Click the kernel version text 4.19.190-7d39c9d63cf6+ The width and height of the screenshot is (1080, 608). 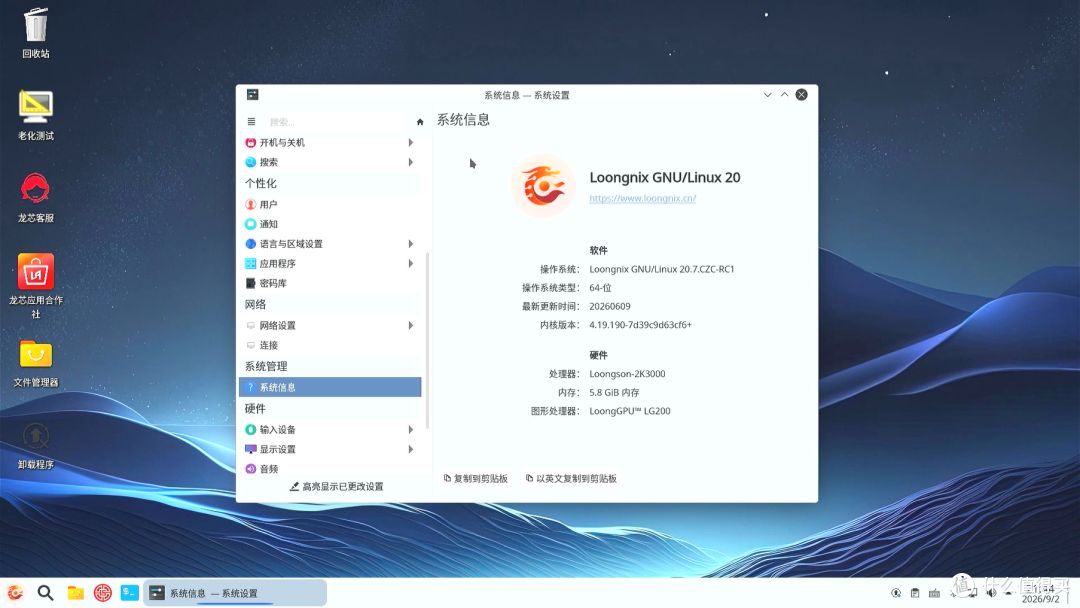(641, 325)
